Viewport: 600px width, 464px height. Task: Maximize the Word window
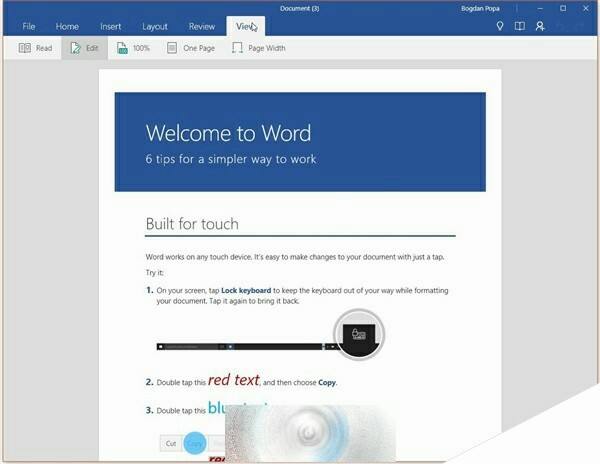point(563,8)
